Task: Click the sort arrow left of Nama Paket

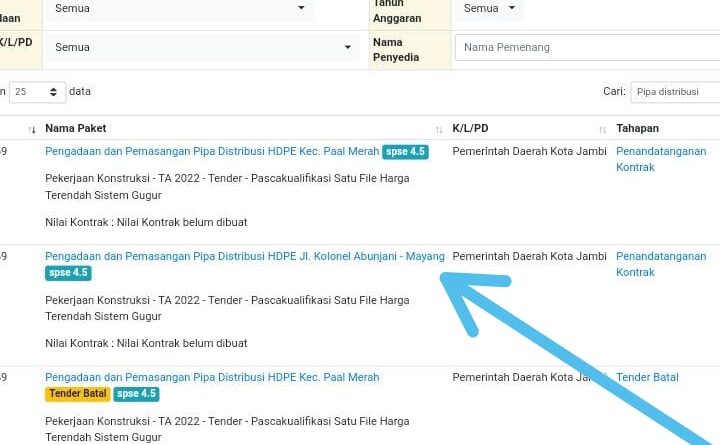Action: pyautogui.click(x=32, y=129)
